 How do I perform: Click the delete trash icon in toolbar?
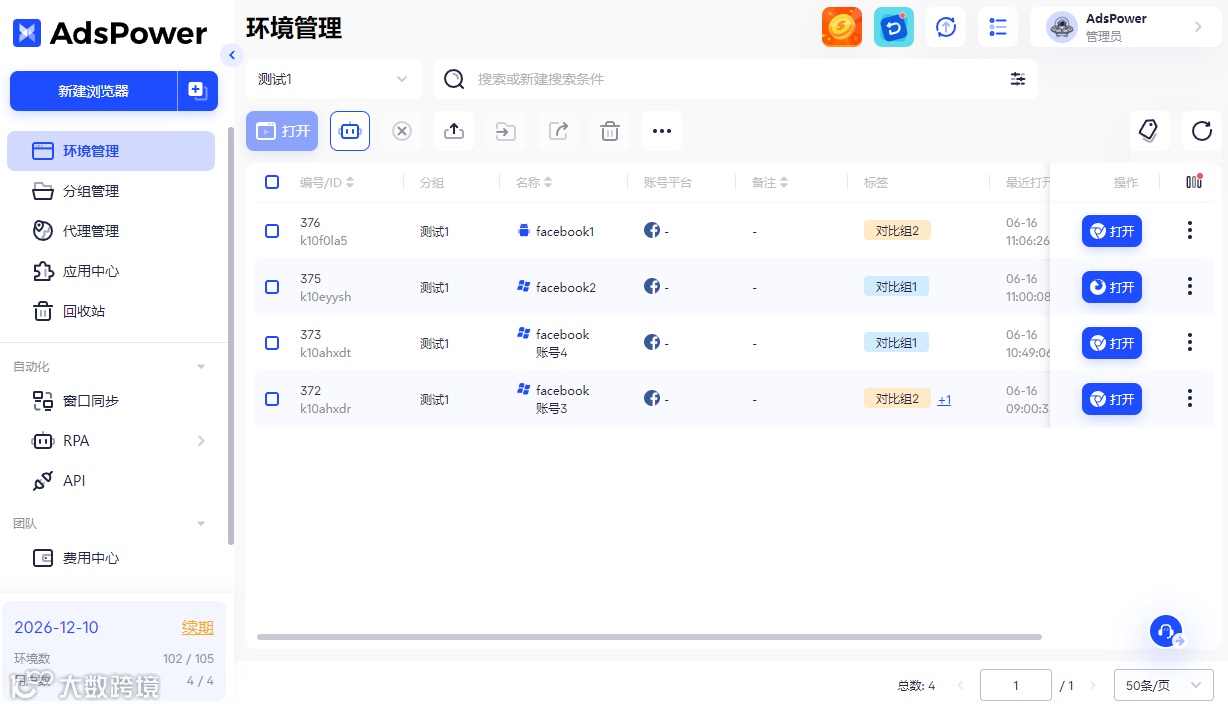pyautogui.click(x=610, y=131)
